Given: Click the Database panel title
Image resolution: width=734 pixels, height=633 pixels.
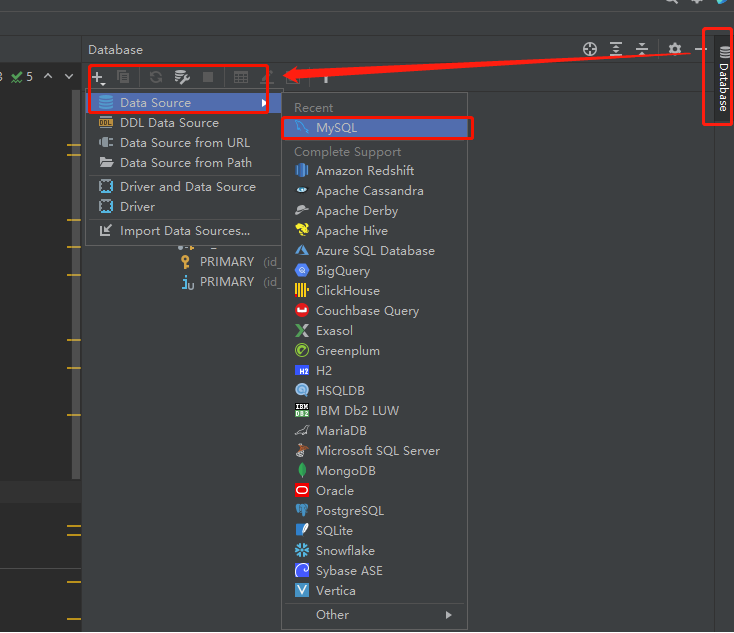Looking at the screenshot, I should click(116, 50).
